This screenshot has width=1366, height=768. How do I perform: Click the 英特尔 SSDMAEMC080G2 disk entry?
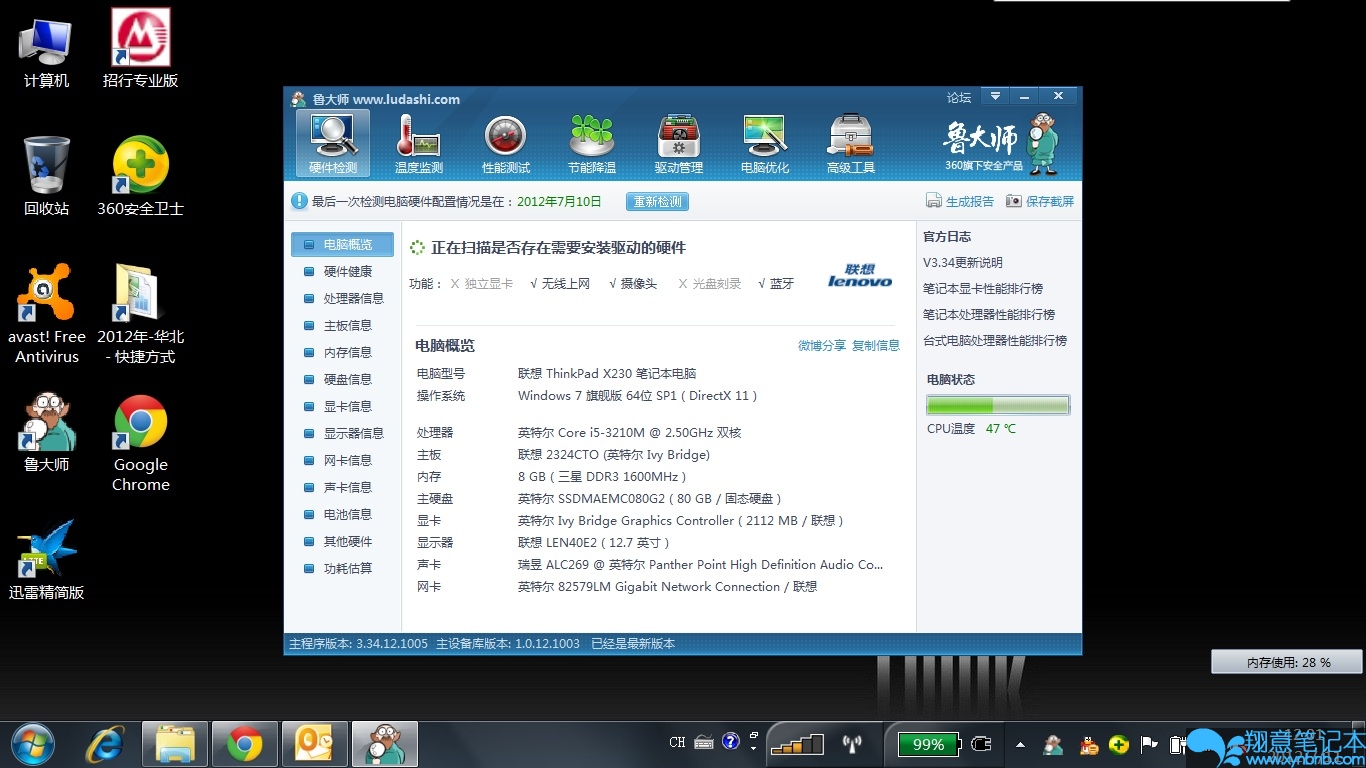point(649,499)
